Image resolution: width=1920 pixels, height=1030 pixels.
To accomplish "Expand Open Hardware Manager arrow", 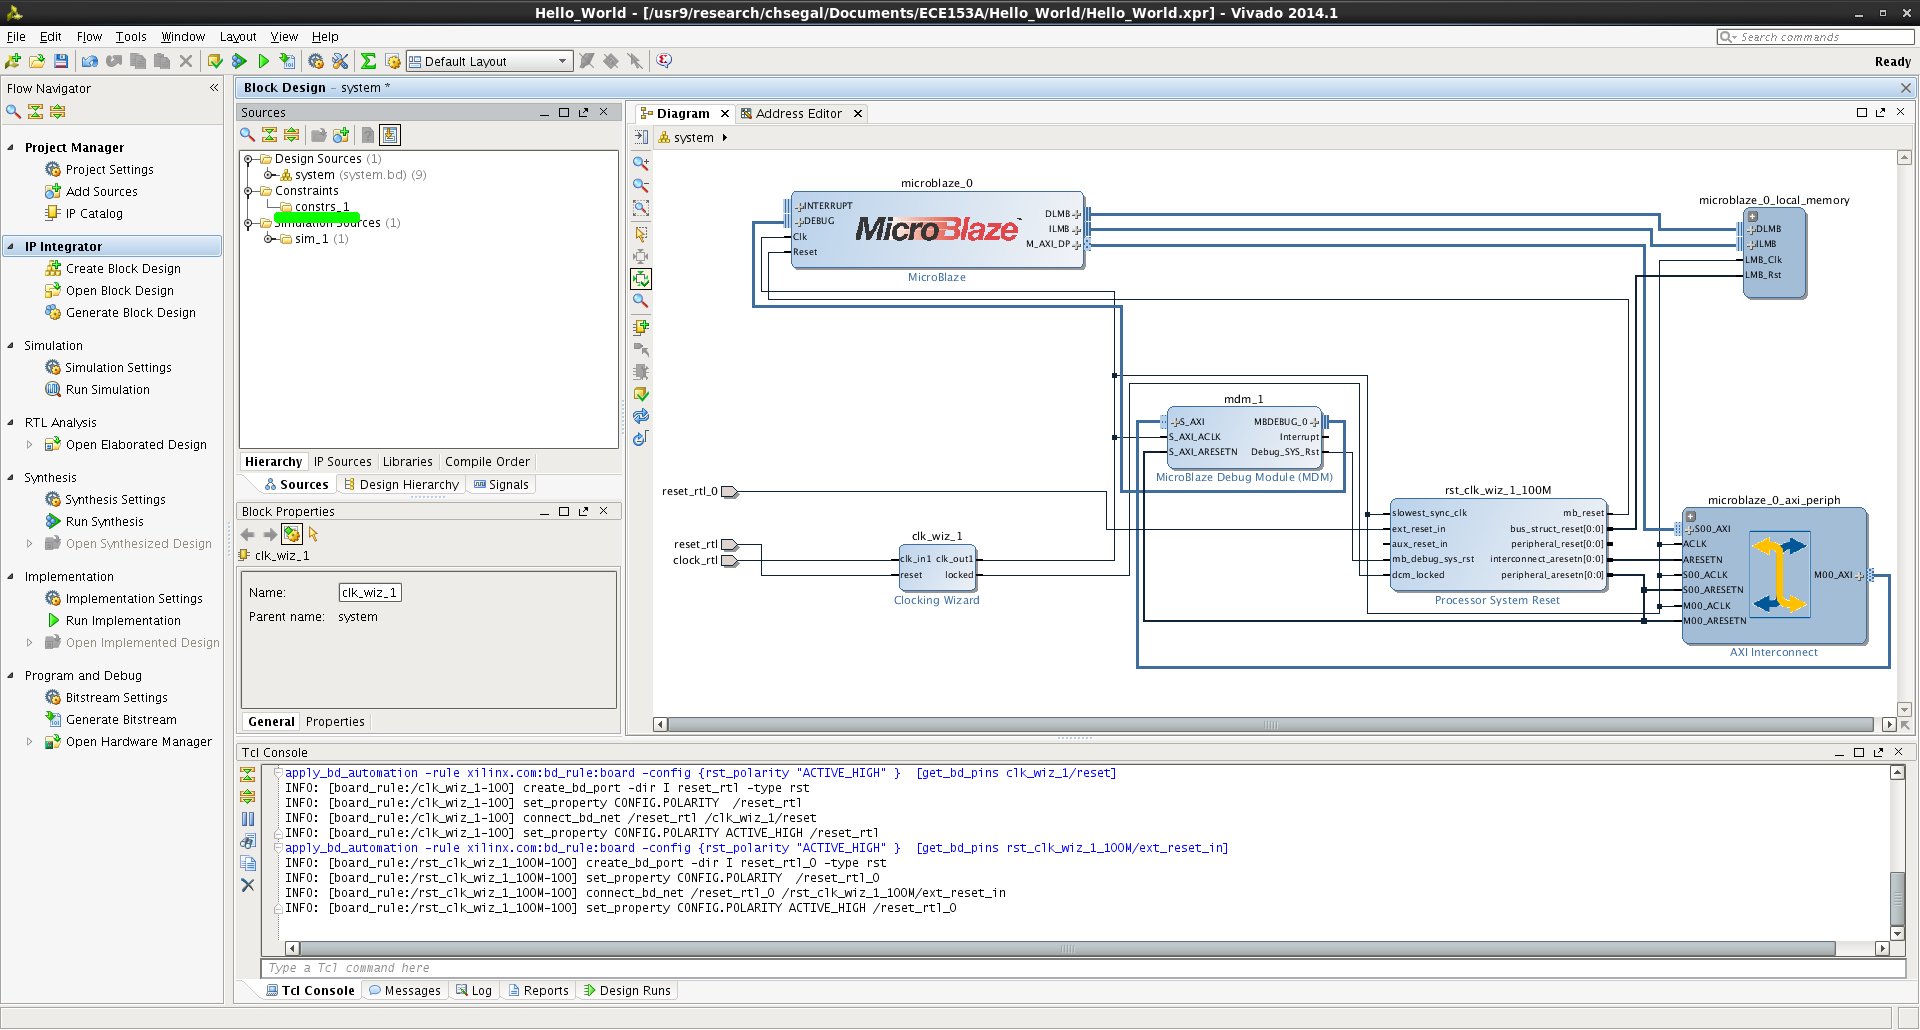I will pyautogui.click(x=29, y=742).
